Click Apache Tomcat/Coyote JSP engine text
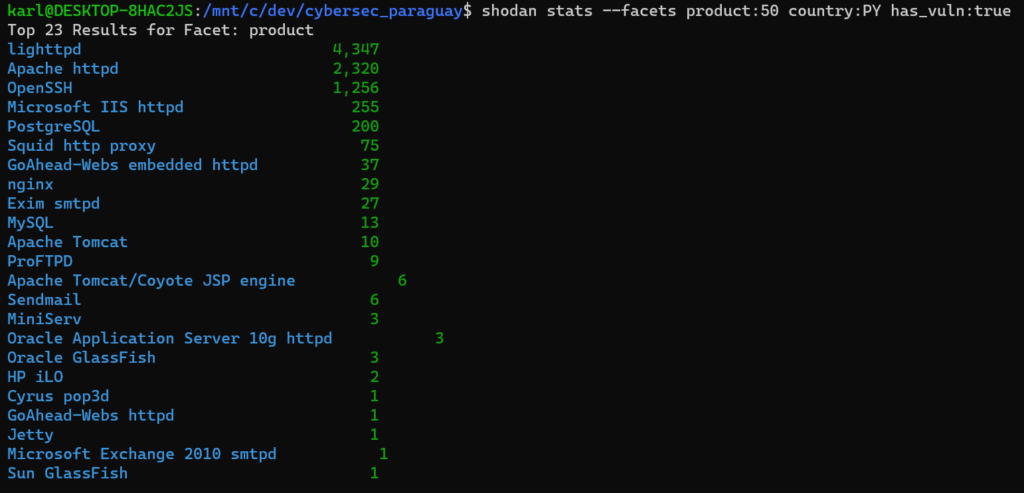 point(151,281)
